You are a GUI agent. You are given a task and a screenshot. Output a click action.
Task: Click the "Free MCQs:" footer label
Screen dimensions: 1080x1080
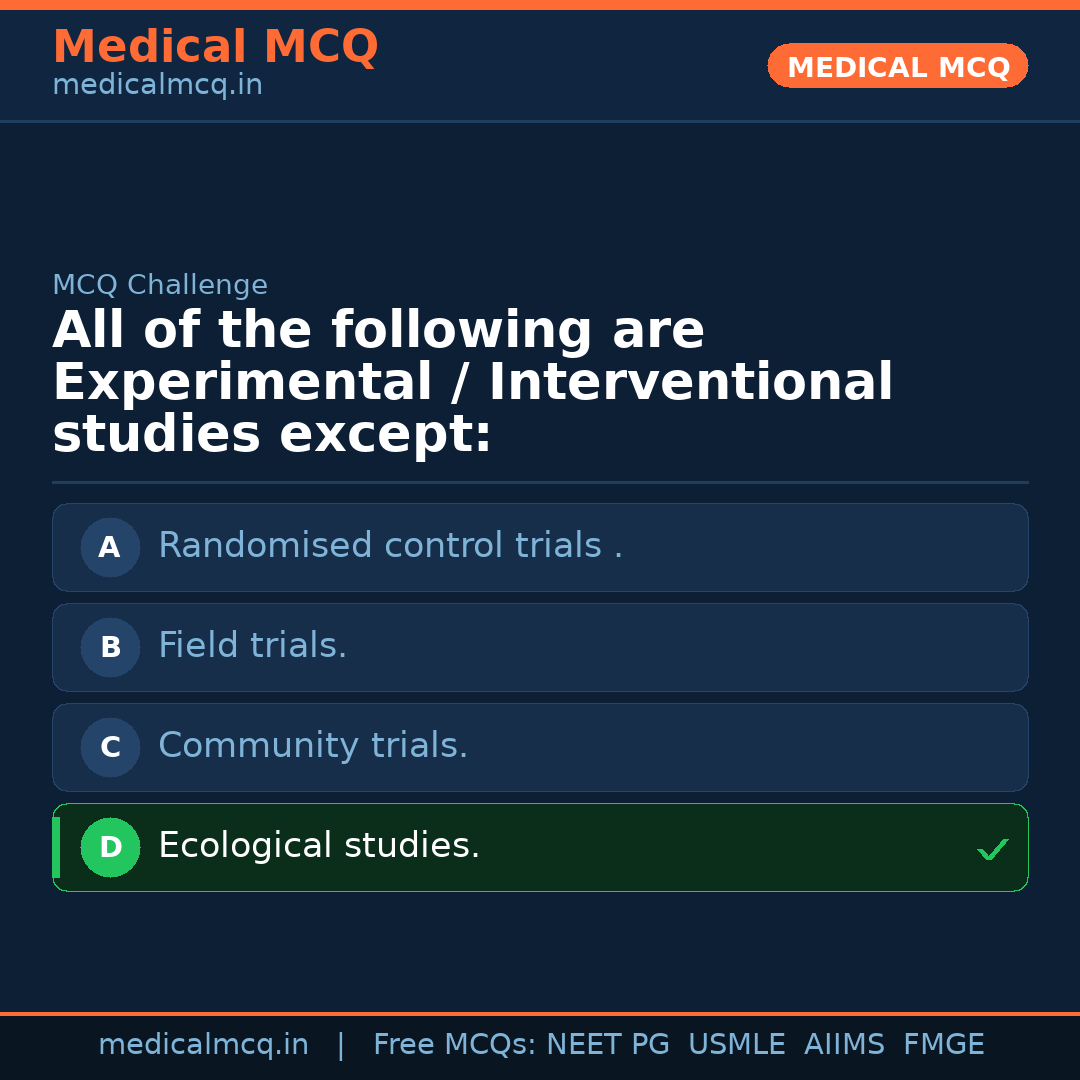(x=454, y=1045)
